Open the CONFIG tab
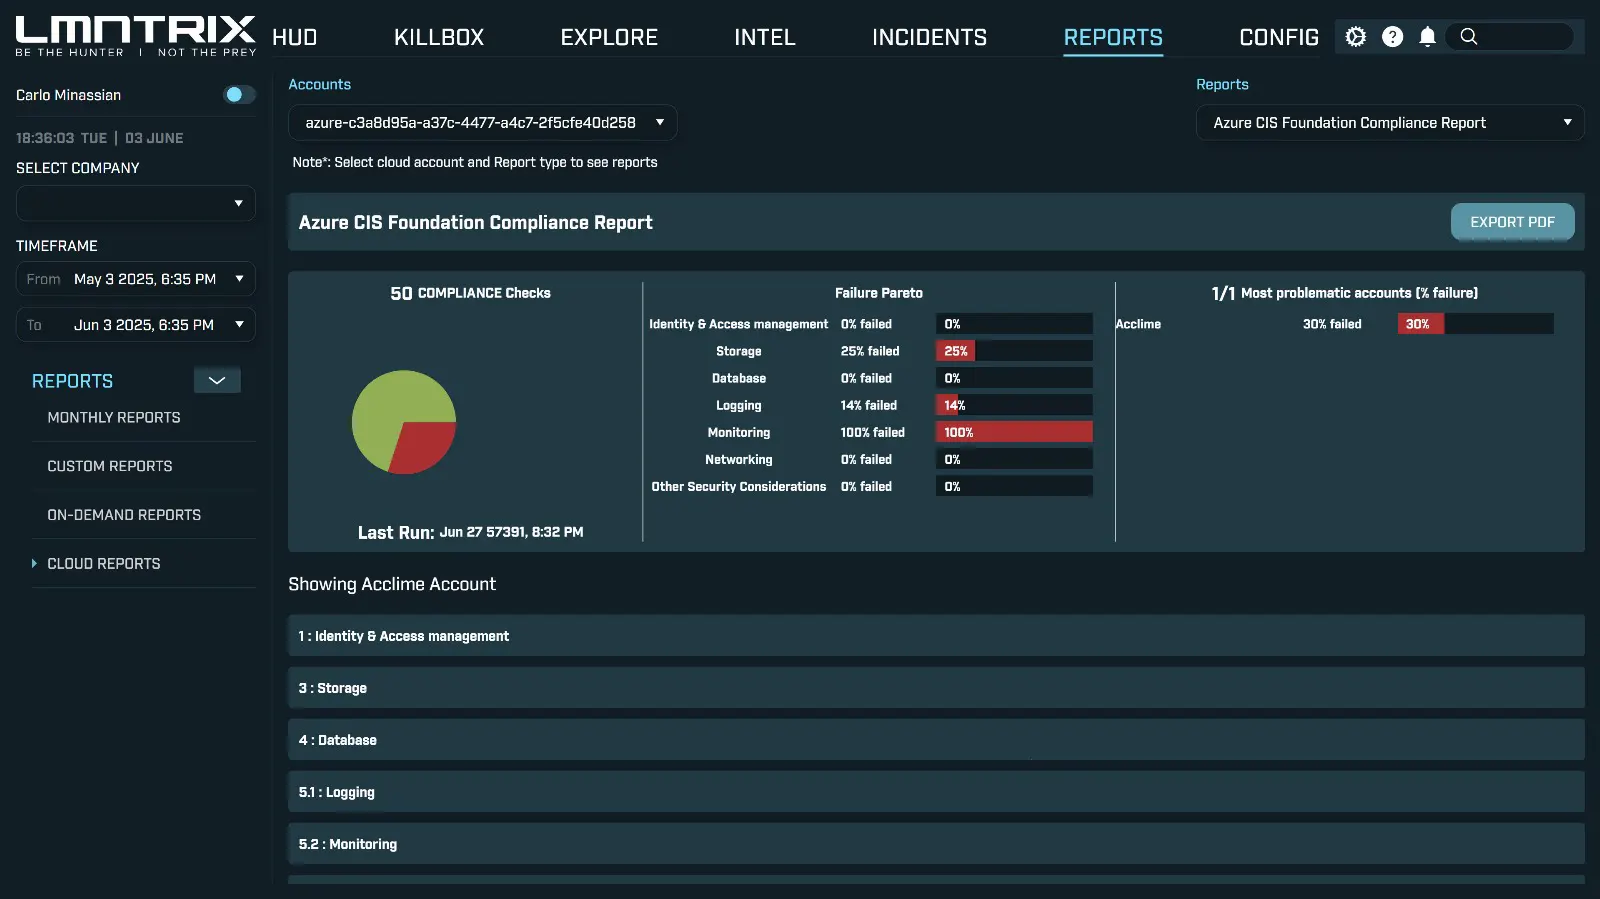1600x899 pixels. tap(1279, 37)
